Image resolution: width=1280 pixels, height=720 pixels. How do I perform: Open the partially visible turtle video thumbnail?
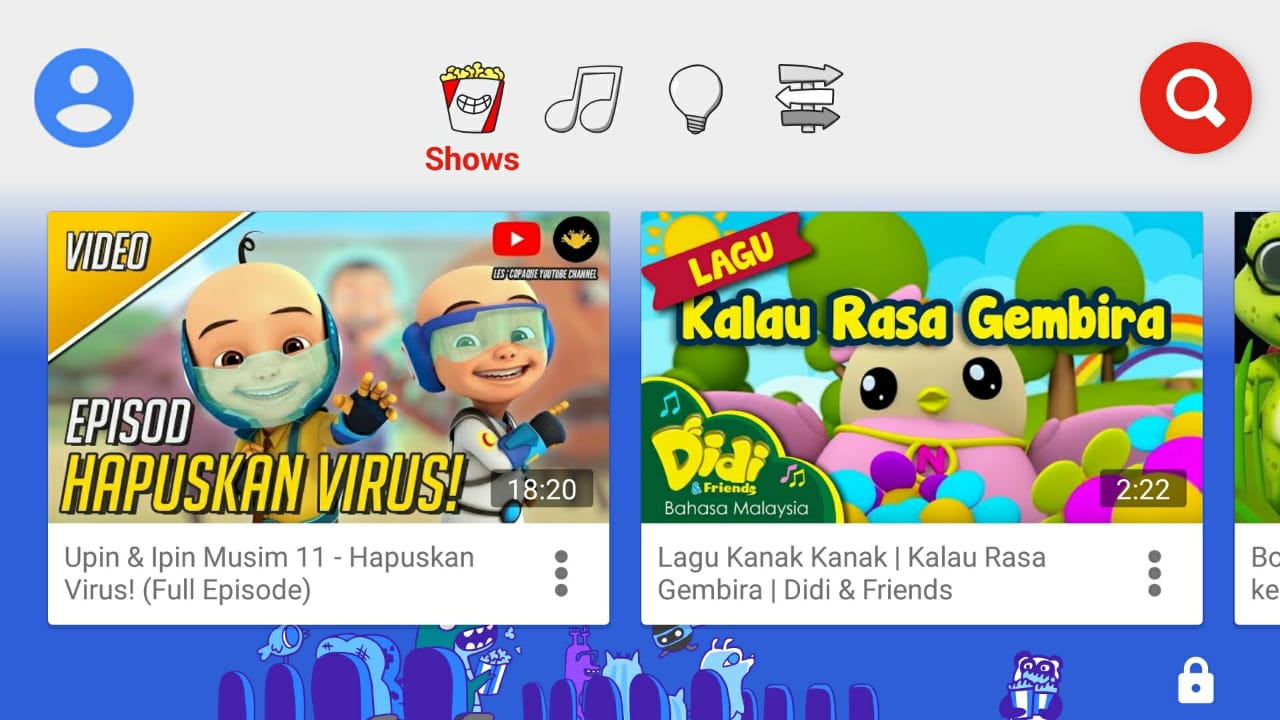tap(1257, 367)
